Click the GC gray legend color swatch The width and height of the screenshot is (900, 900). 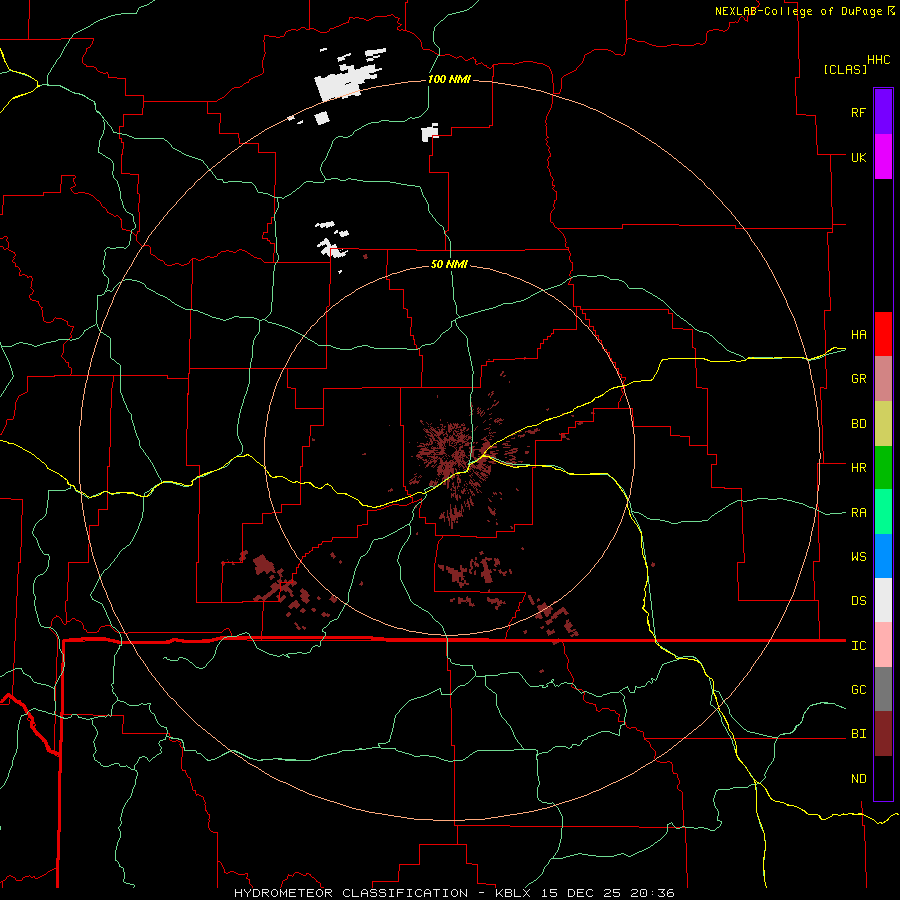coord(883,689)
